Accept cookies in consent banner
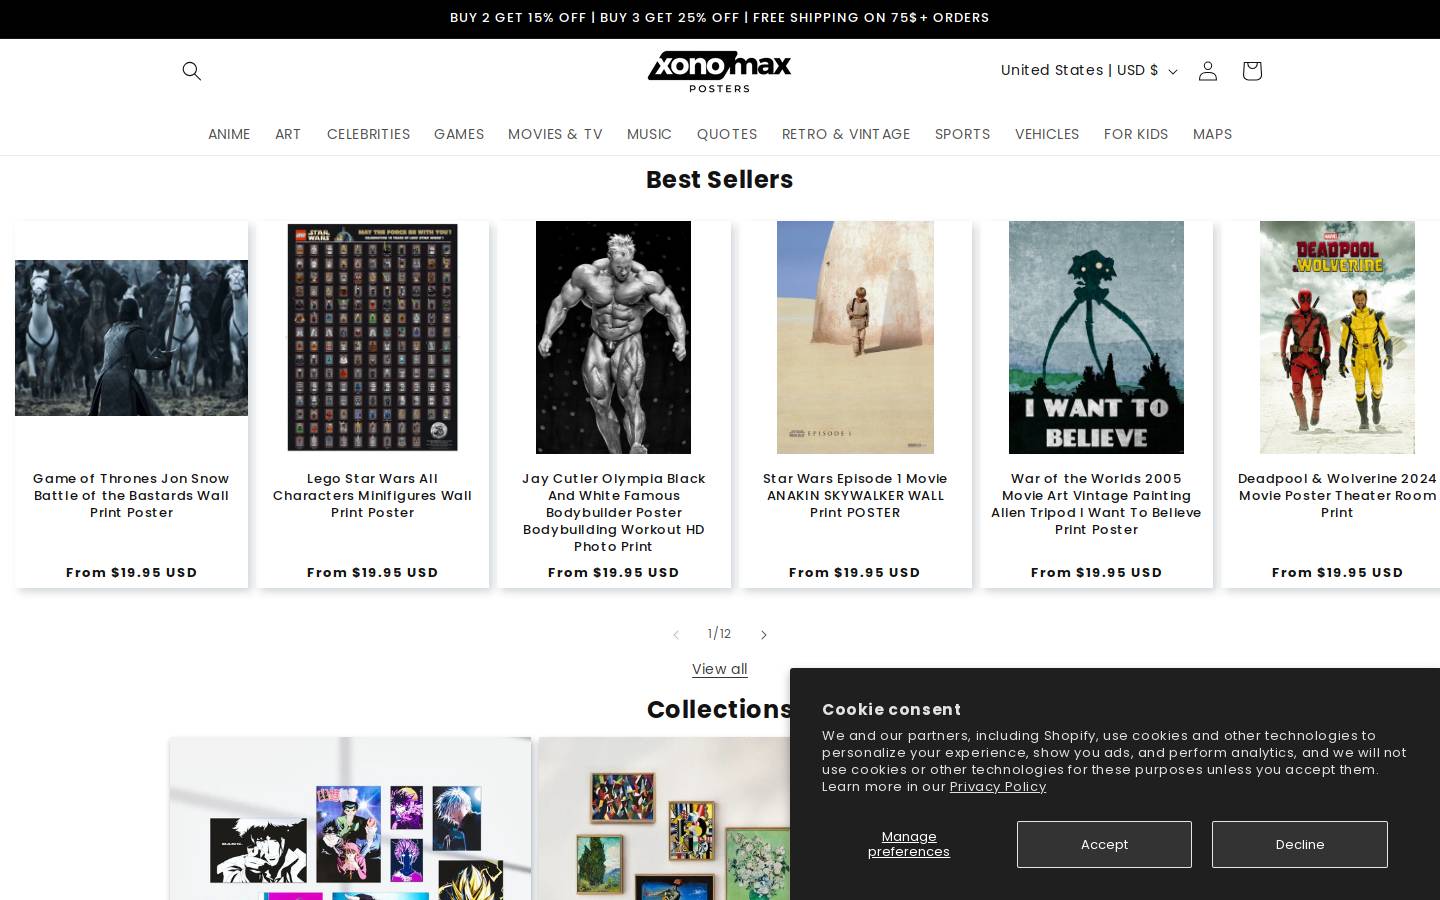Viewport: 1440px width, 900px height. pos(1104,844)
